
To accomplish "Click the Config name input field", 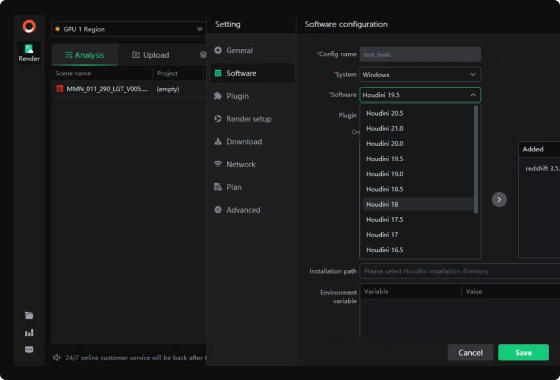I will (x=420, y=55).
